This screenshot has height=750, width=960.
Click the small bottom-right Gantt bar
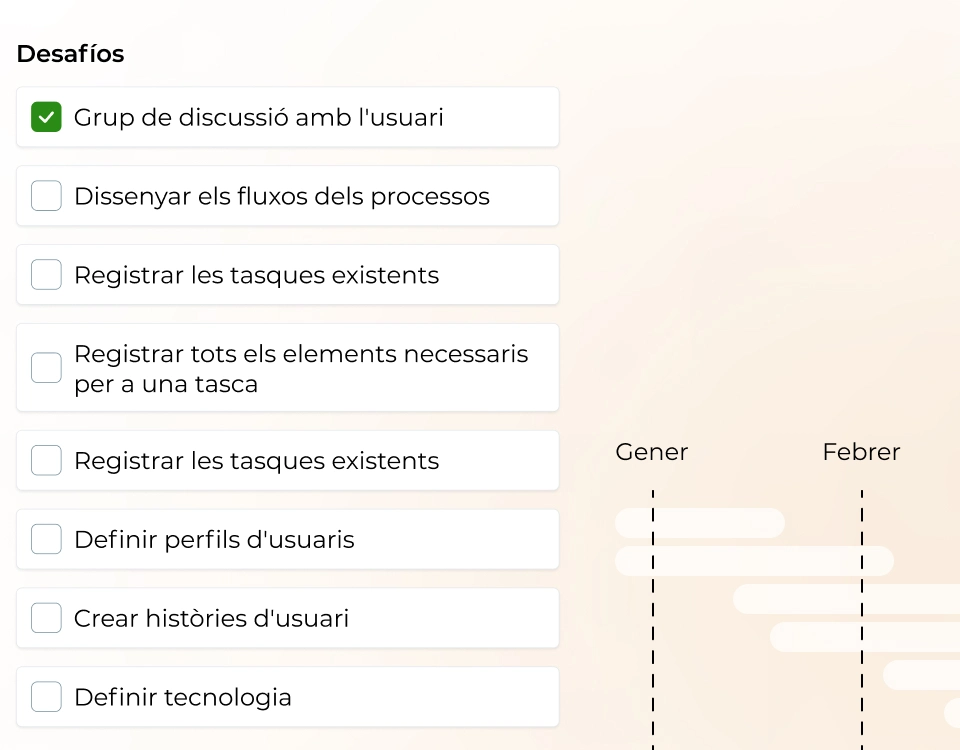tap(925, 674)
